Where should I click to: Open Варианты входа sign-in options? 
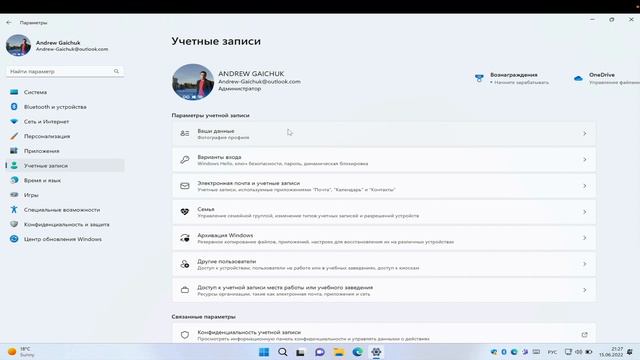[x=384, y=160]
